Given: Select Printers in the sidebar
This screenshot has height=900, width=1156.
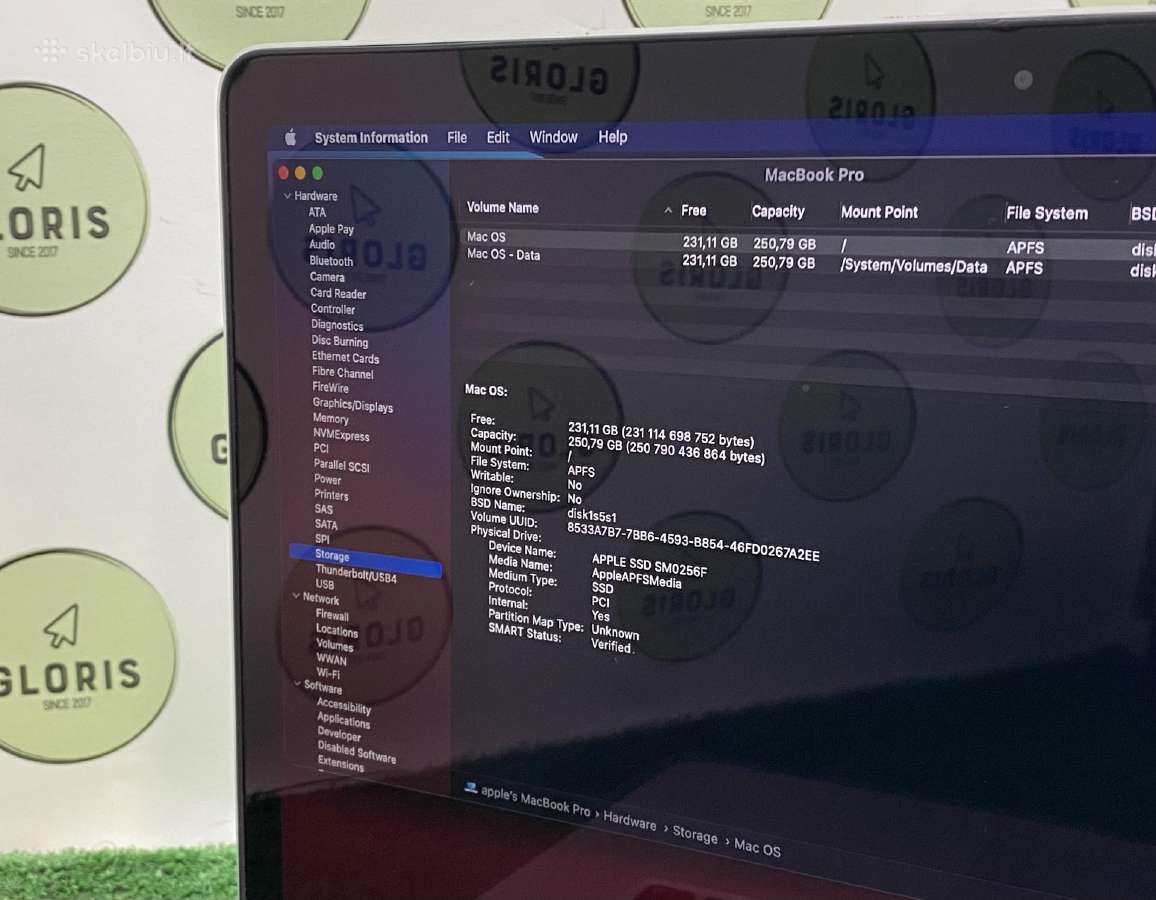Looking at the screenshot, I should click(x=331, y=495).
